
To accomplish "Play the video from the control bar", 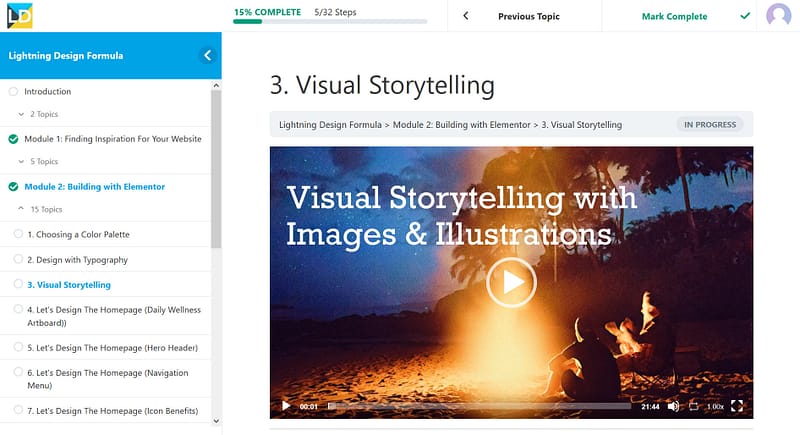I will pos(286,406).
